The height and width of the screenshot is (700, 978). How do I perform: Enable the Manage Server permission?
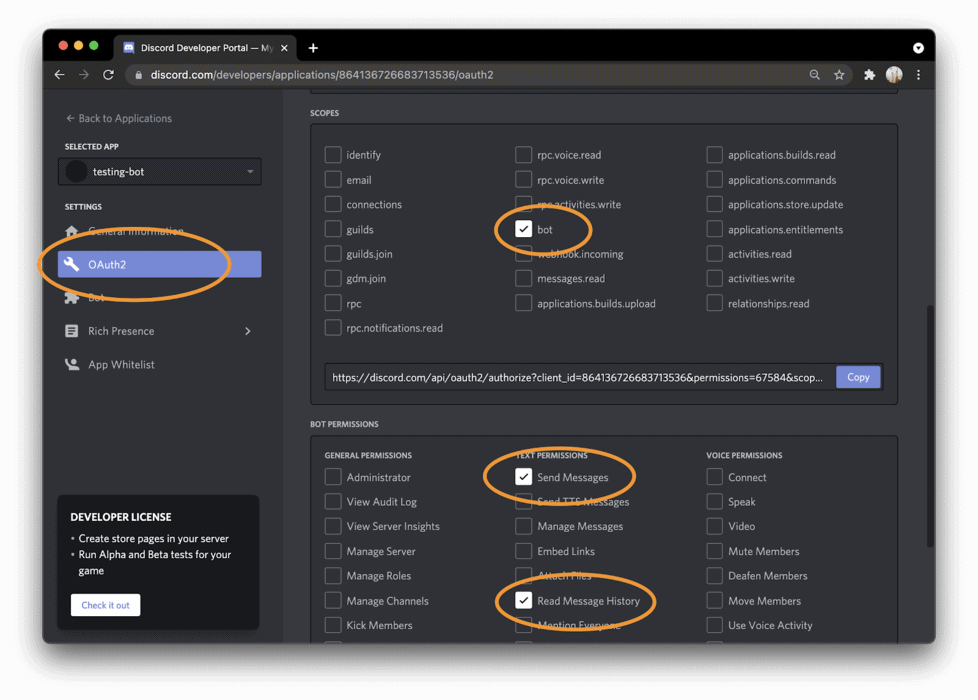coord(333,551)
